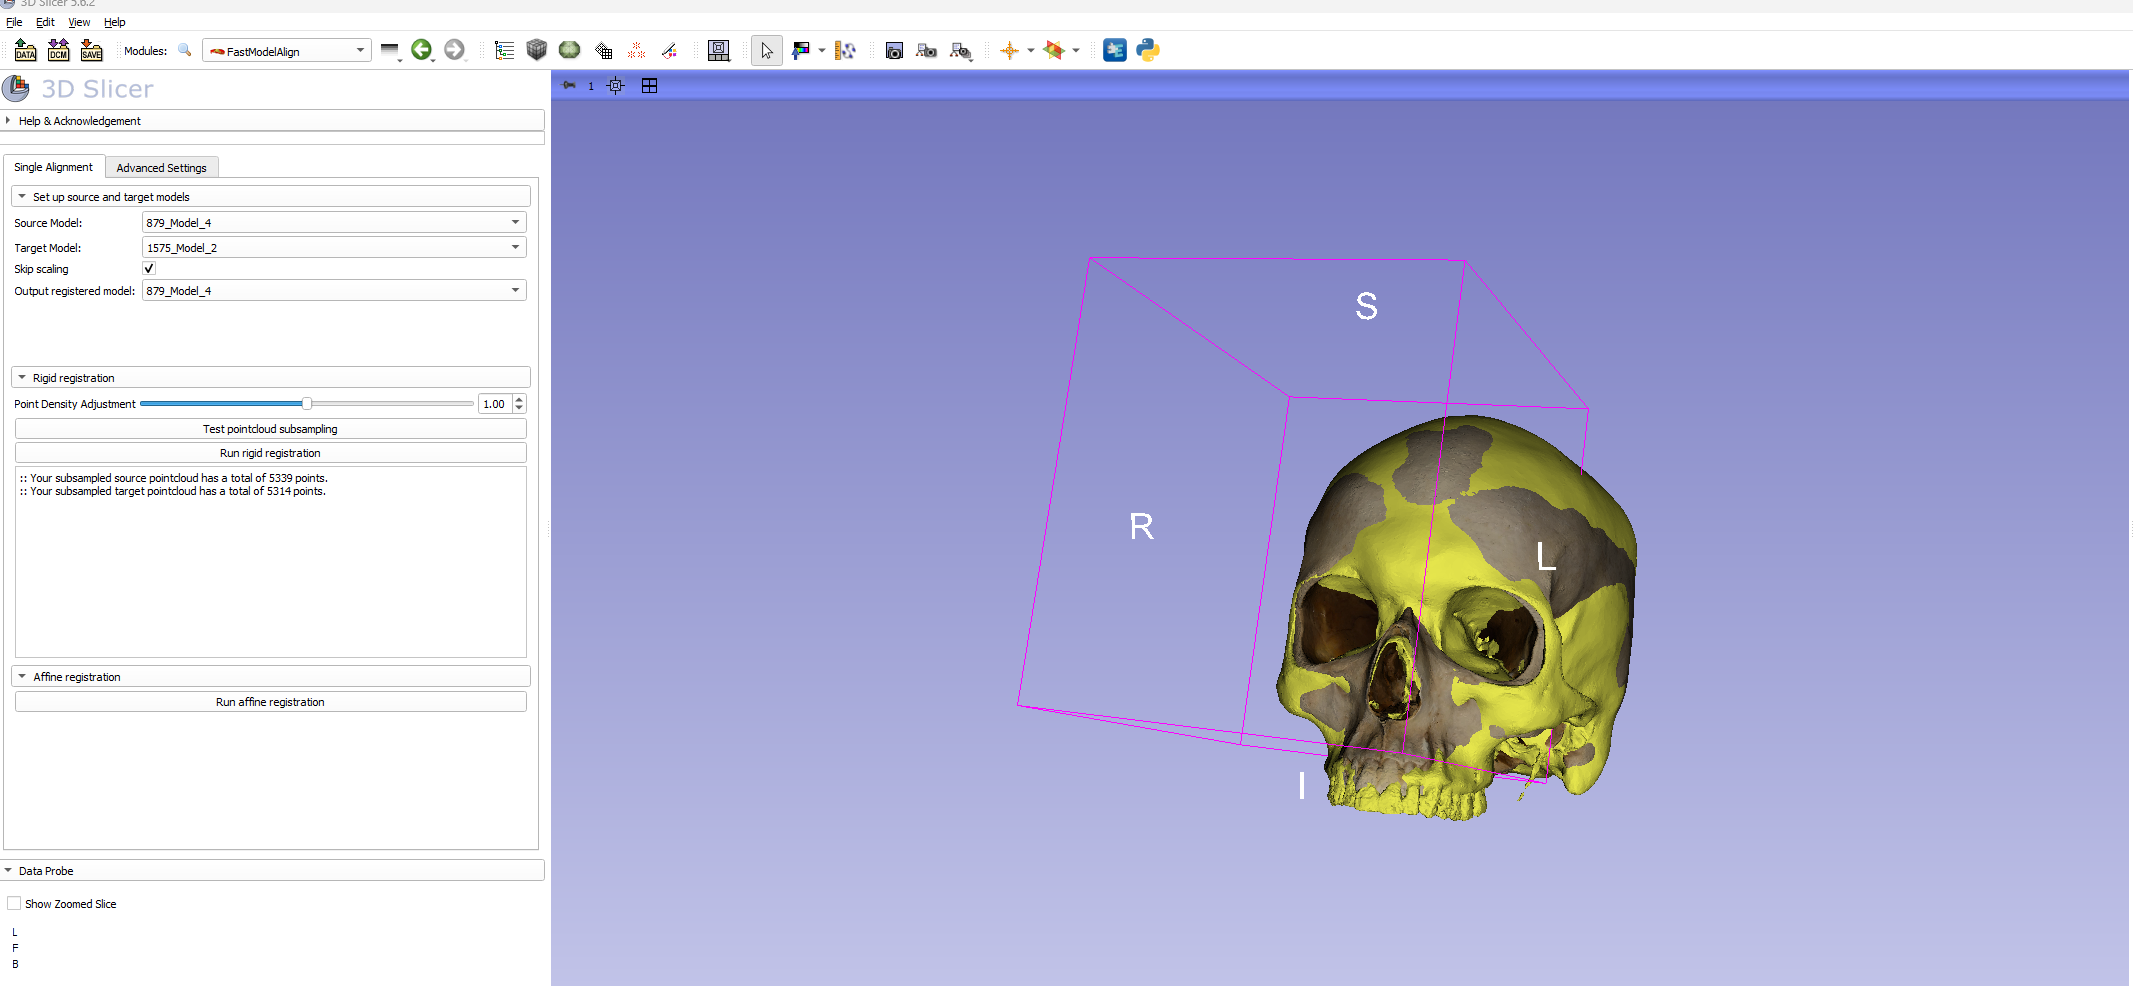Switch to Advanced Settings tab
This screenshot has height=994, width=2133.
tap(161, 168)
